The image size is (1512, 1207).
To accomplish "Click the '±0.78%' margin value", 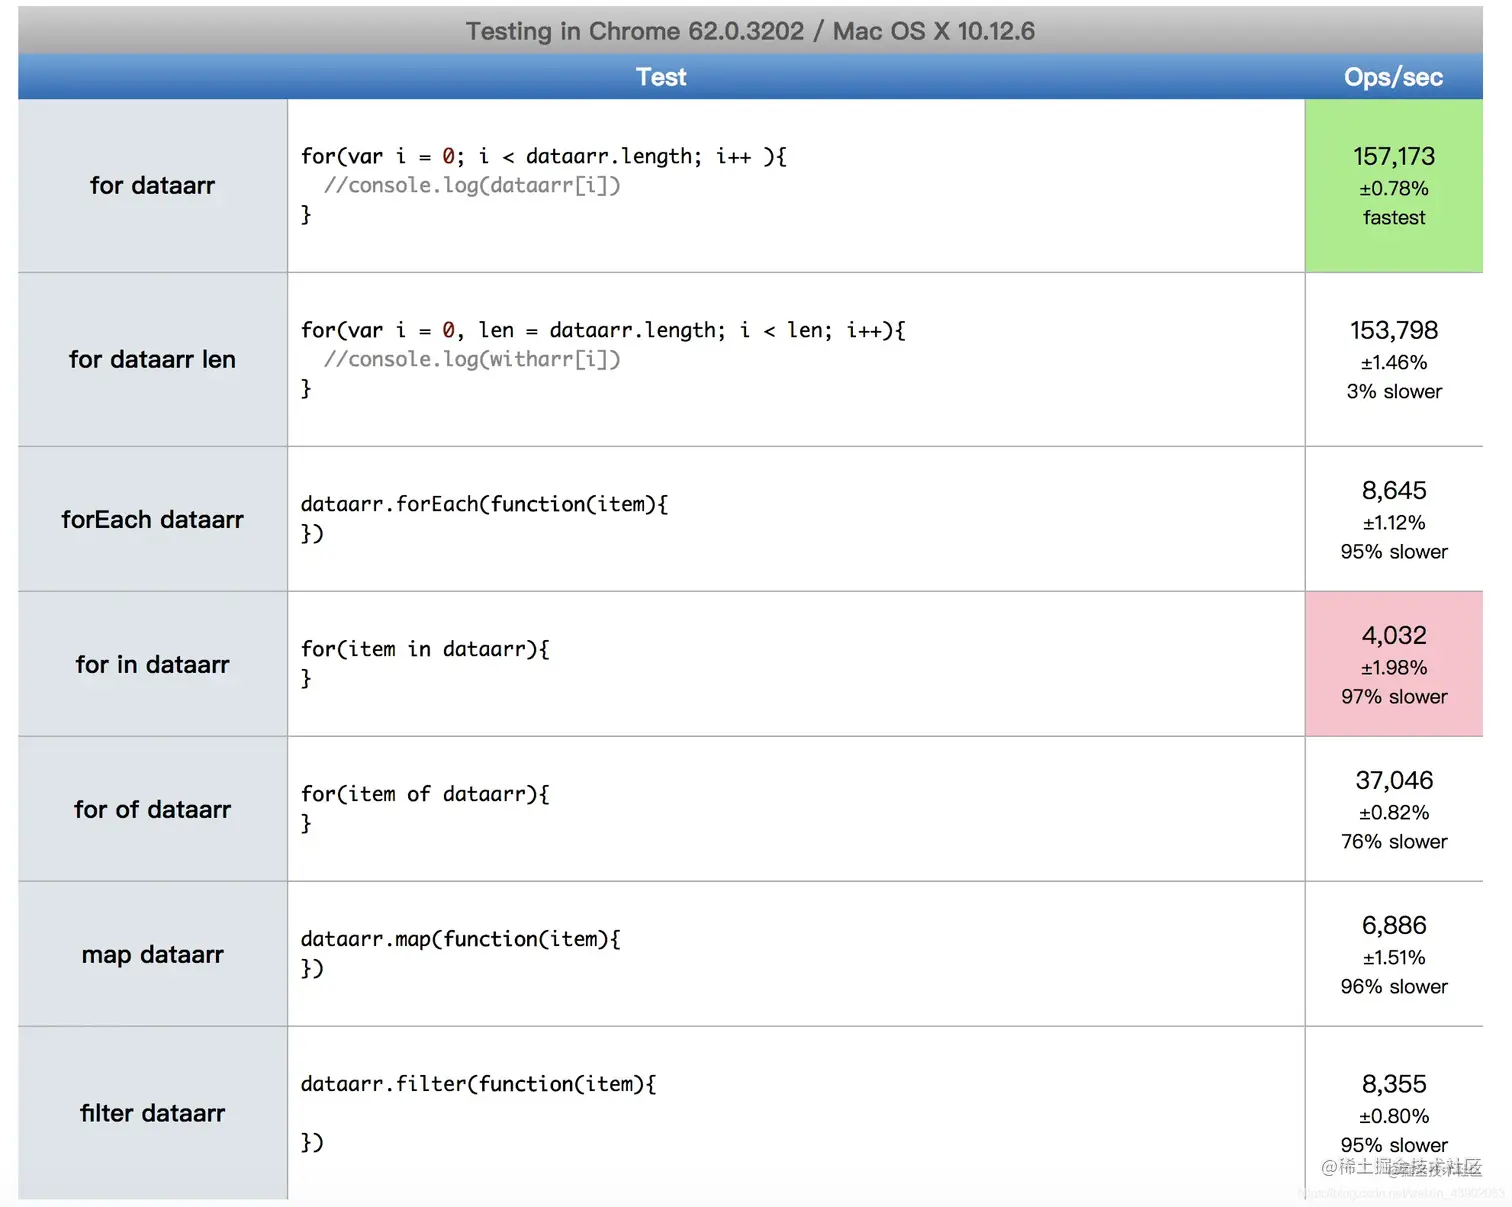I will pyautogui.click(x=1394, y=188).
